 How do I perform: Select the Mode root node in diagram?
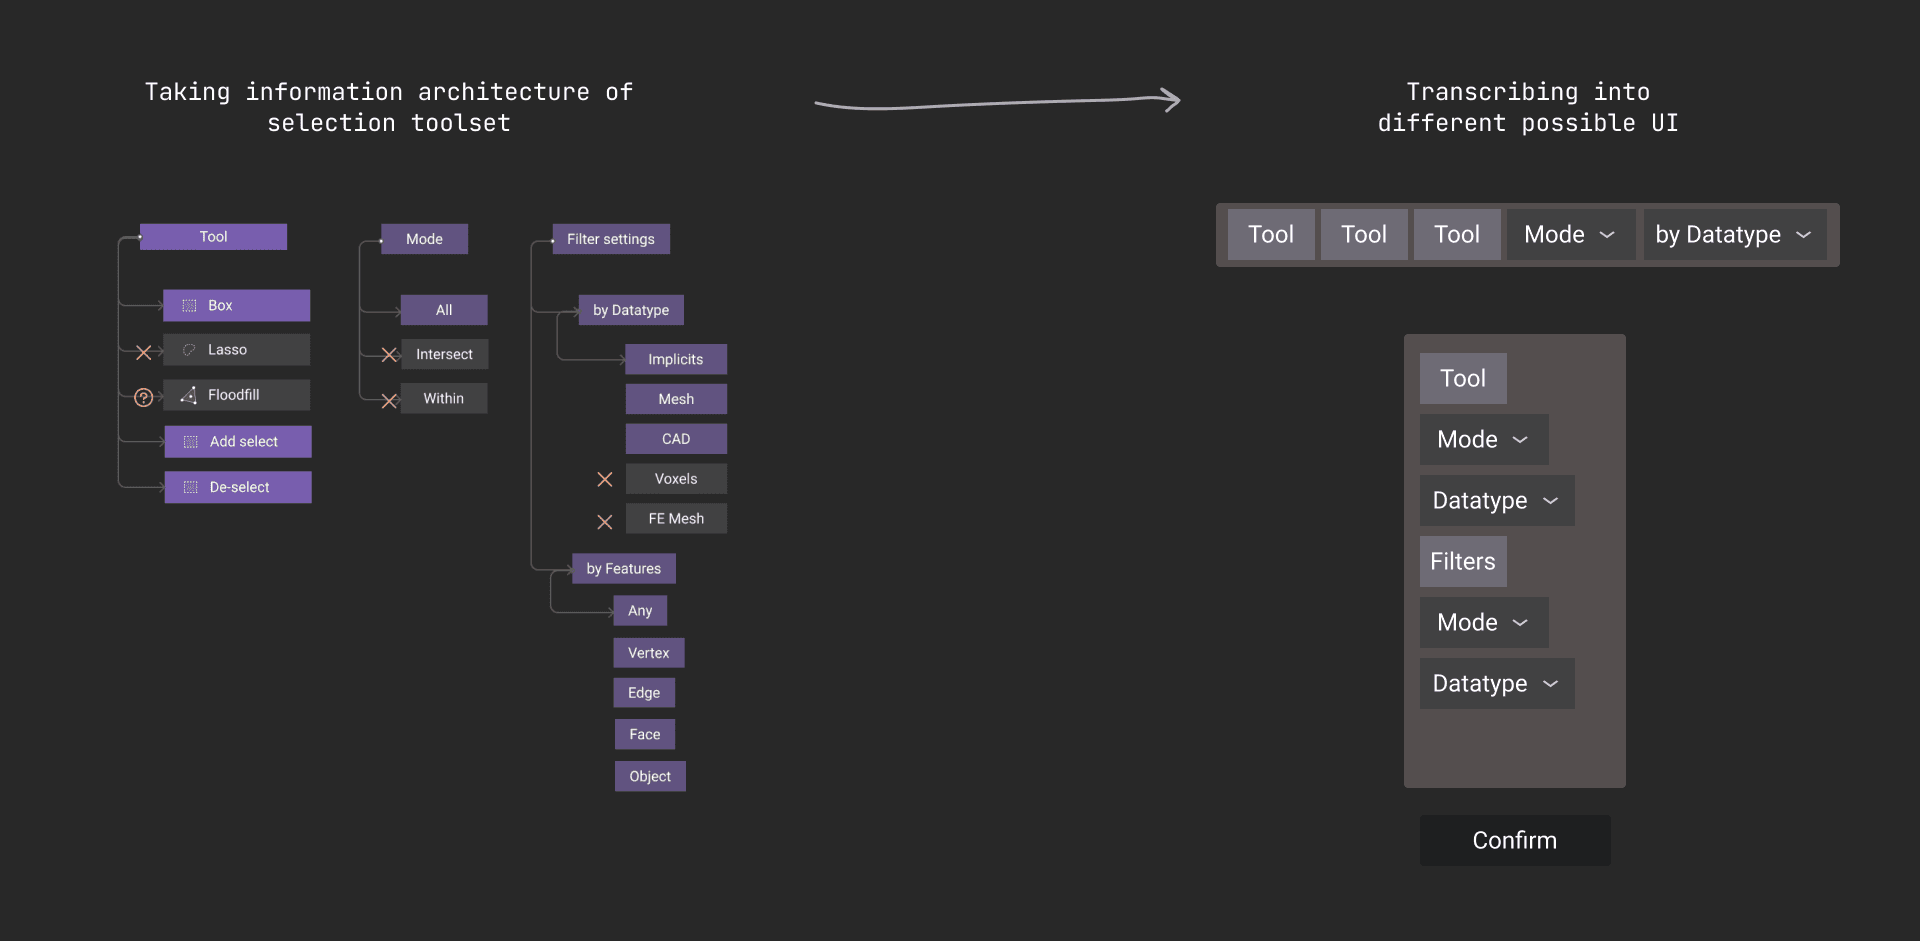(424, 239)
